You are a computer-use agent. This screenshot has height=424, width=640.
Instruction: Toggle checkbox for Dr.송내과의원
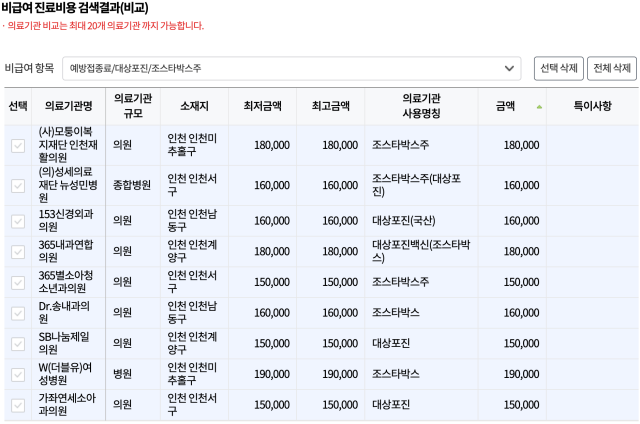tap(18, 313)
